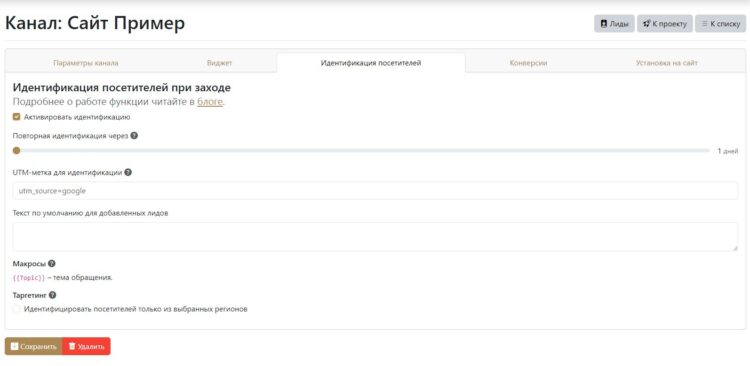Screen dimensions: 750x366
Task: Open the Виджет tab
Action: [x=220, y=63]
